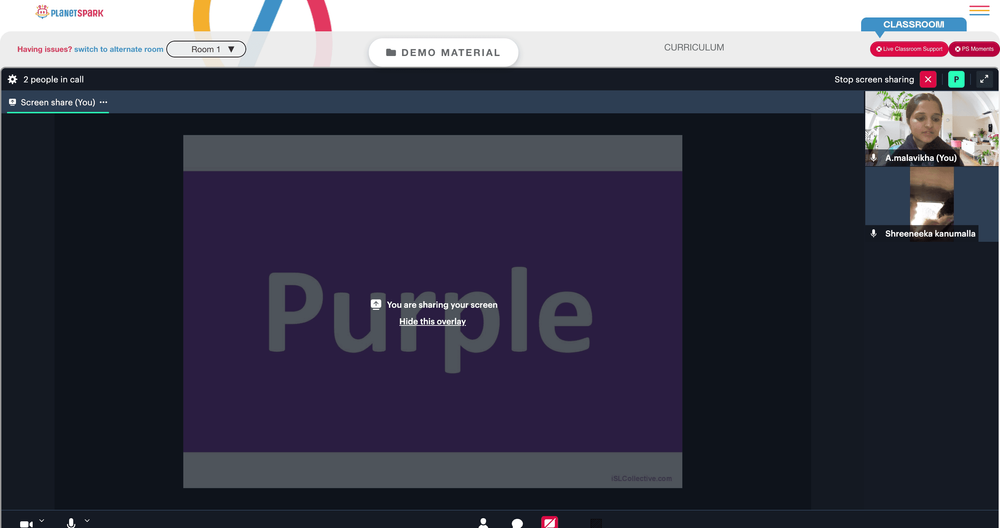Click 'Hide this overlay' link
The image size is (1000, 528).
point(432,321)
